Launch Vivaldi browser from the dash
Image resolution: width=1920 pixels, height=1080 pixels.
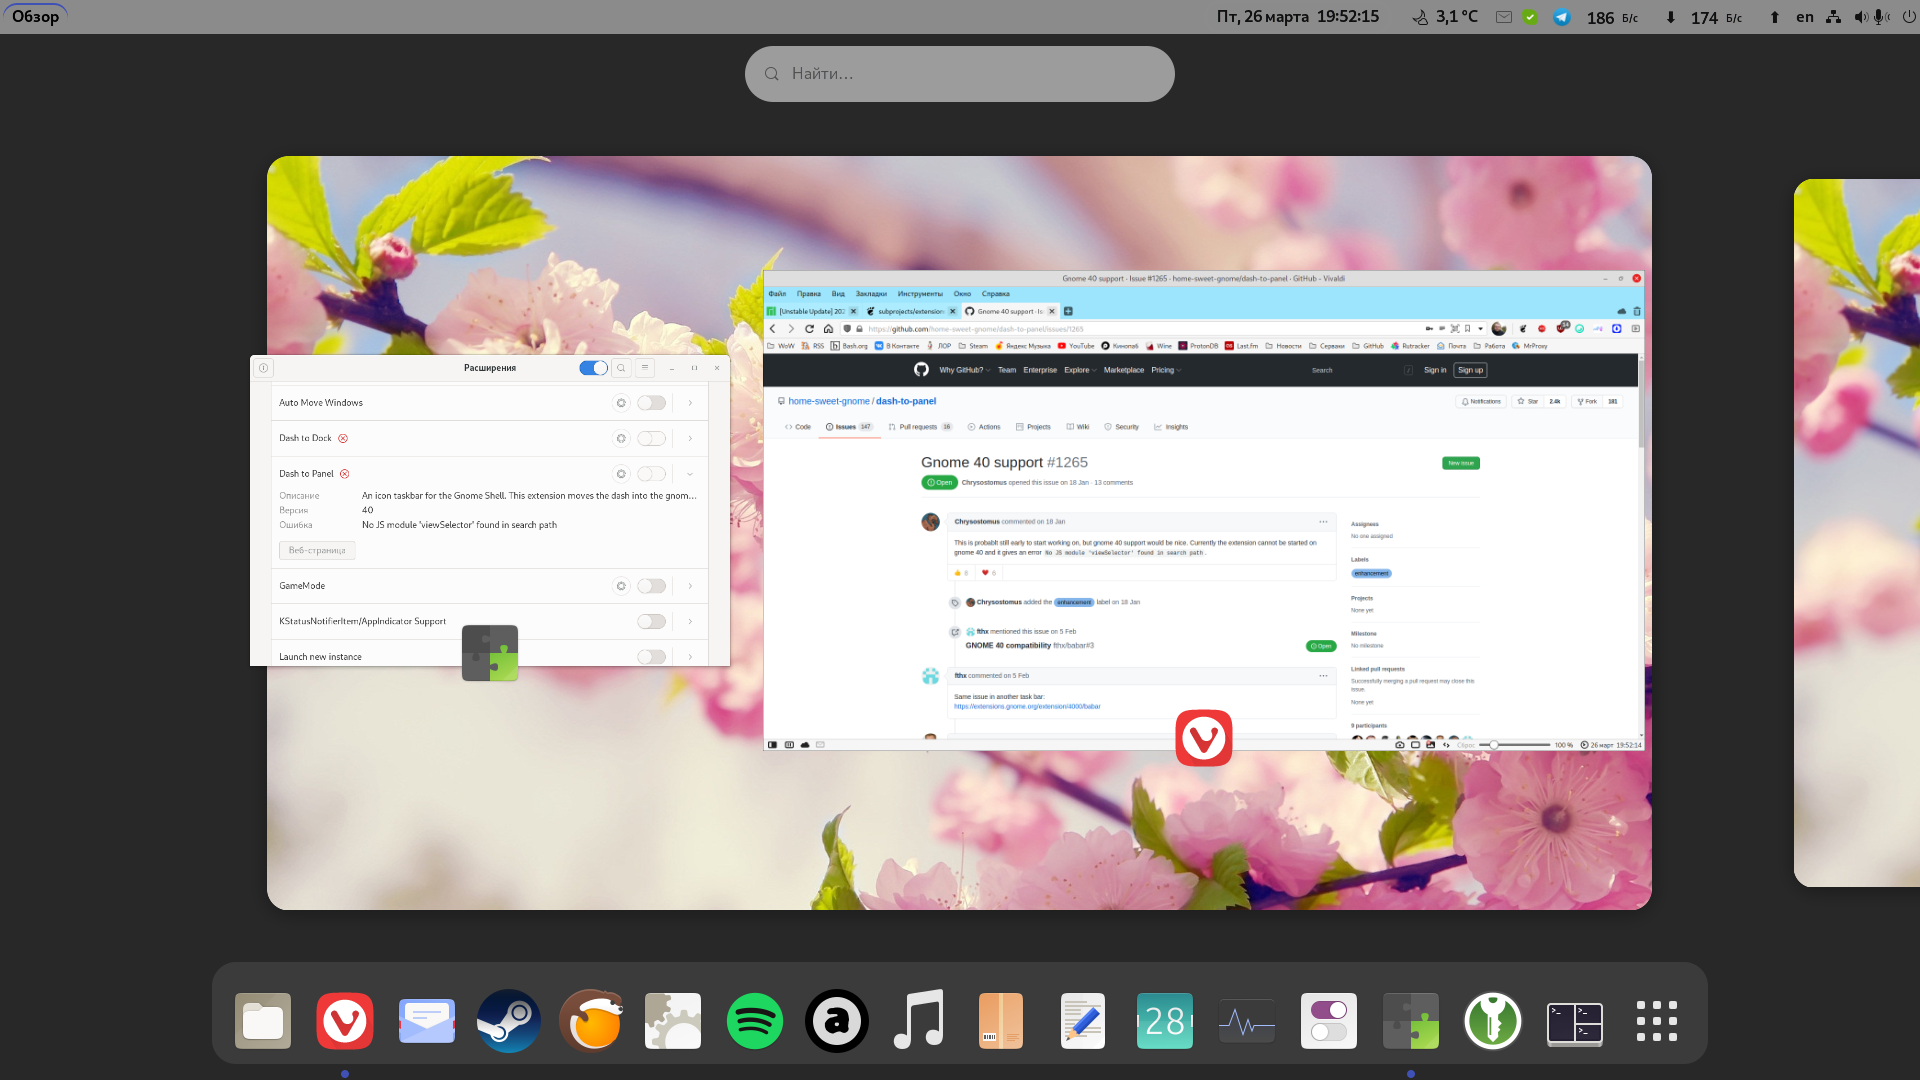[345, 1021]
